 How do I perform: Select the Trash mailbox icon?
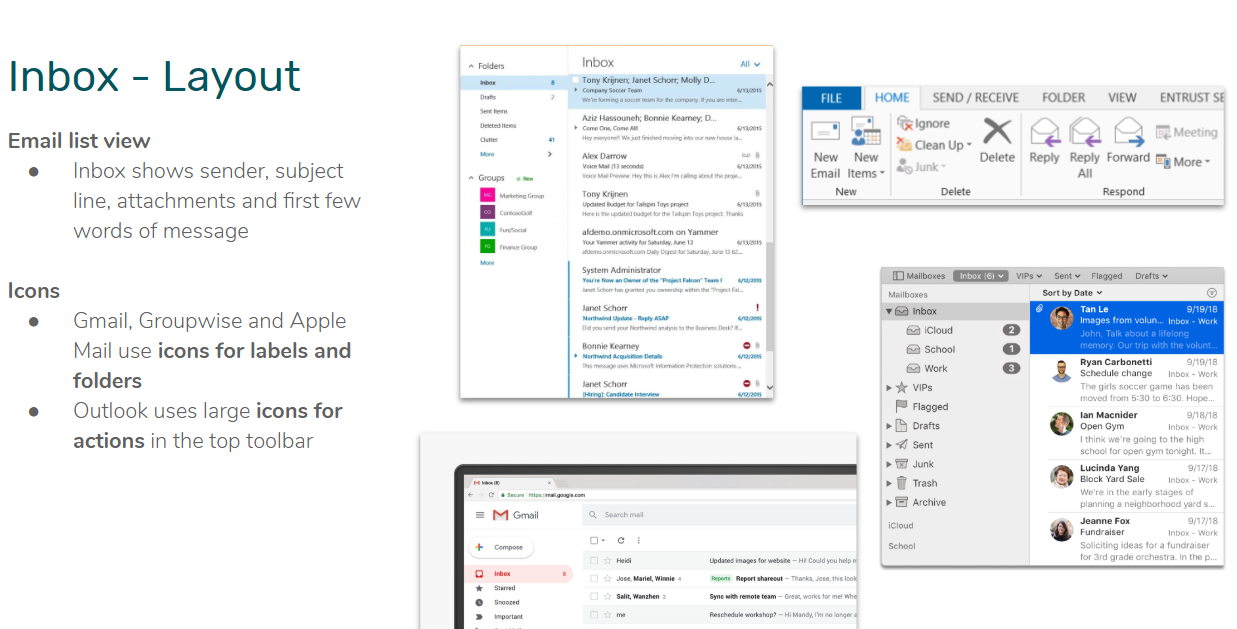tap(902, 483)
